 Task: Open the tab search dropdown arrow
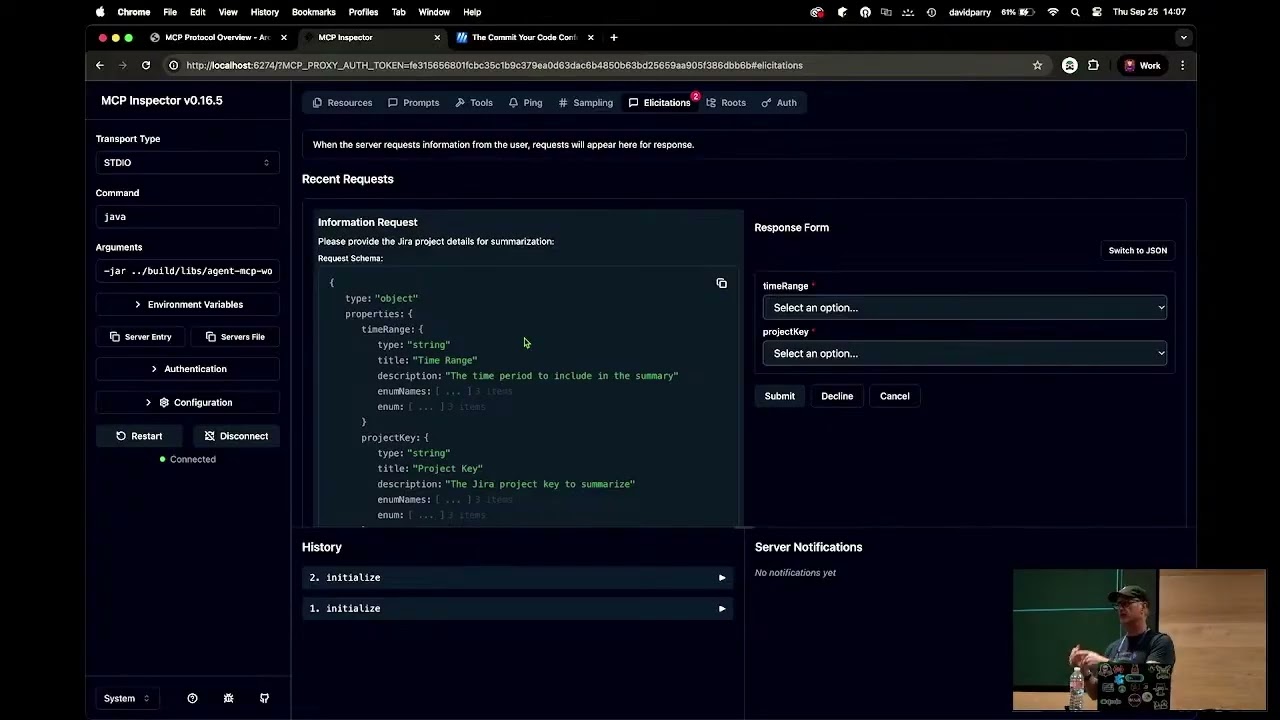[1183, 37]
